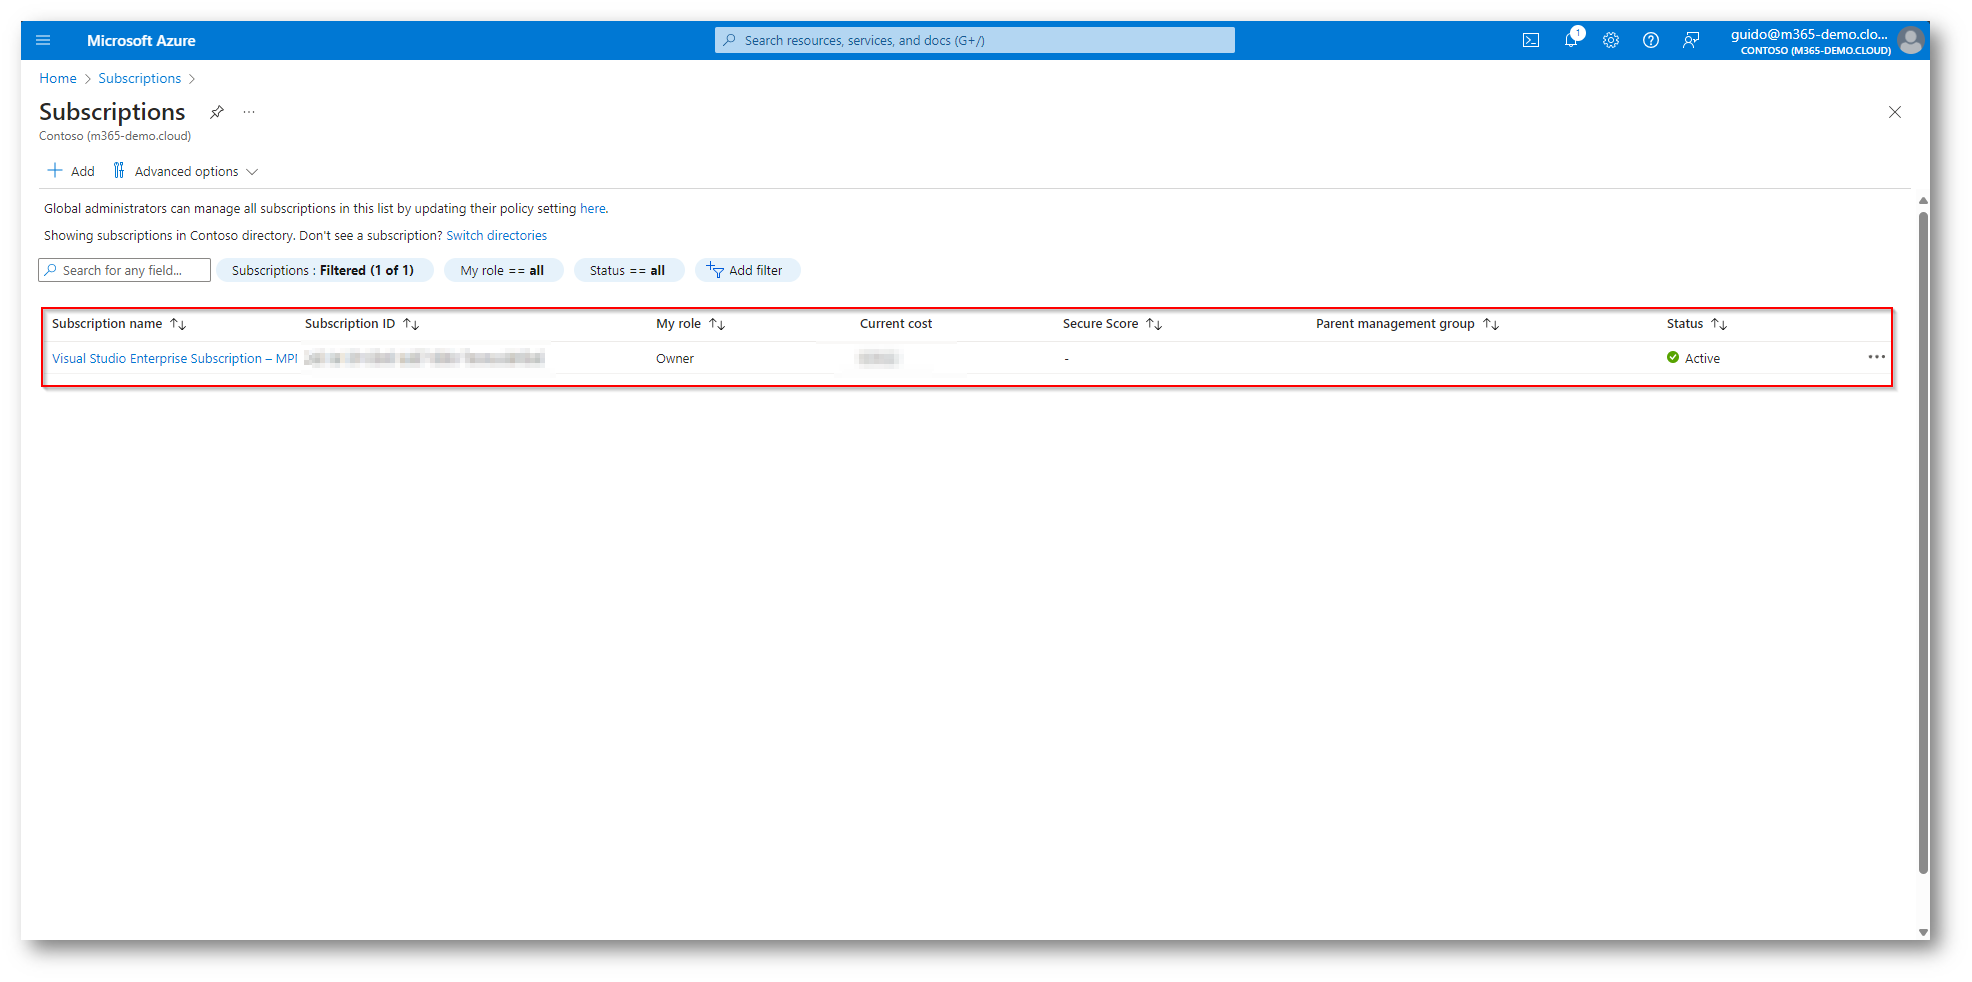
Task: Open the My role == all filter
Action: coord(503,270)
